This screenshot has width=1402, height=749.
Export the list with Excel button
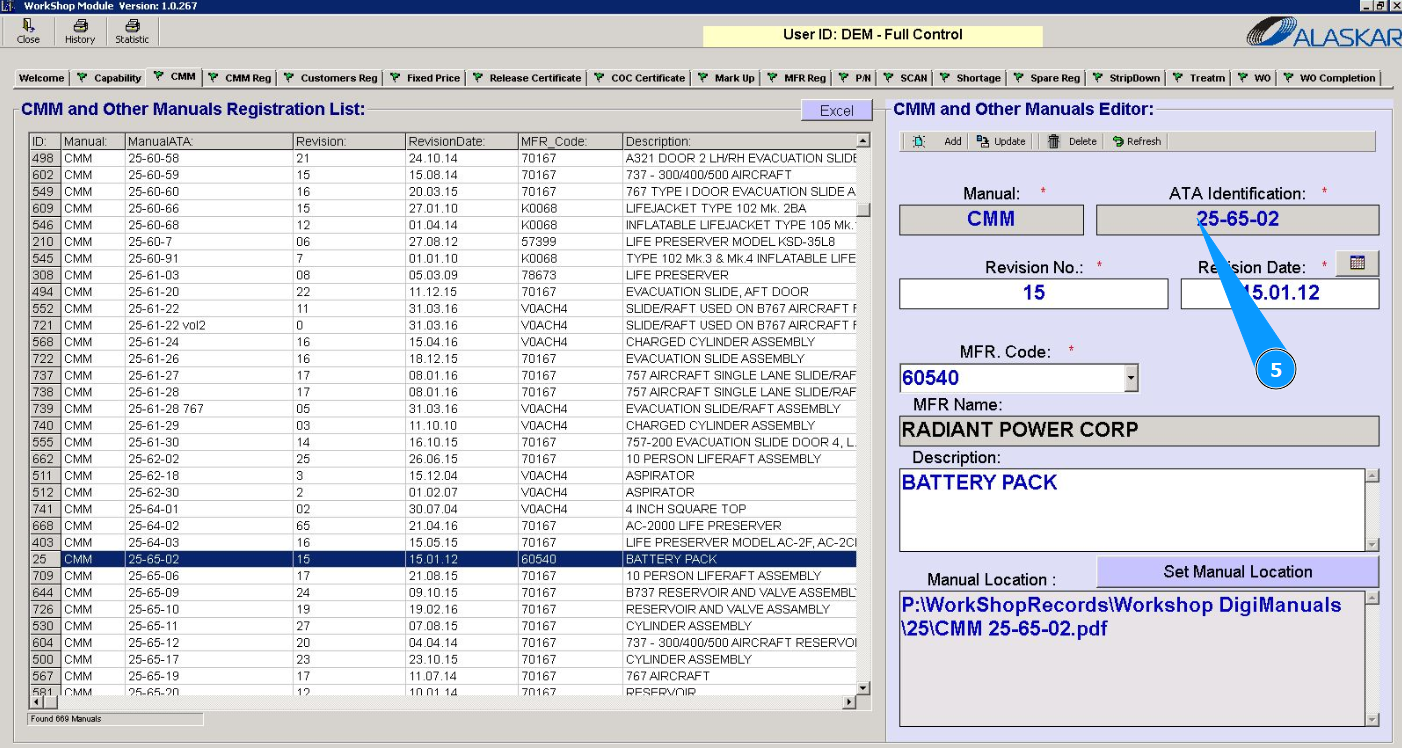tap(836, 111)
